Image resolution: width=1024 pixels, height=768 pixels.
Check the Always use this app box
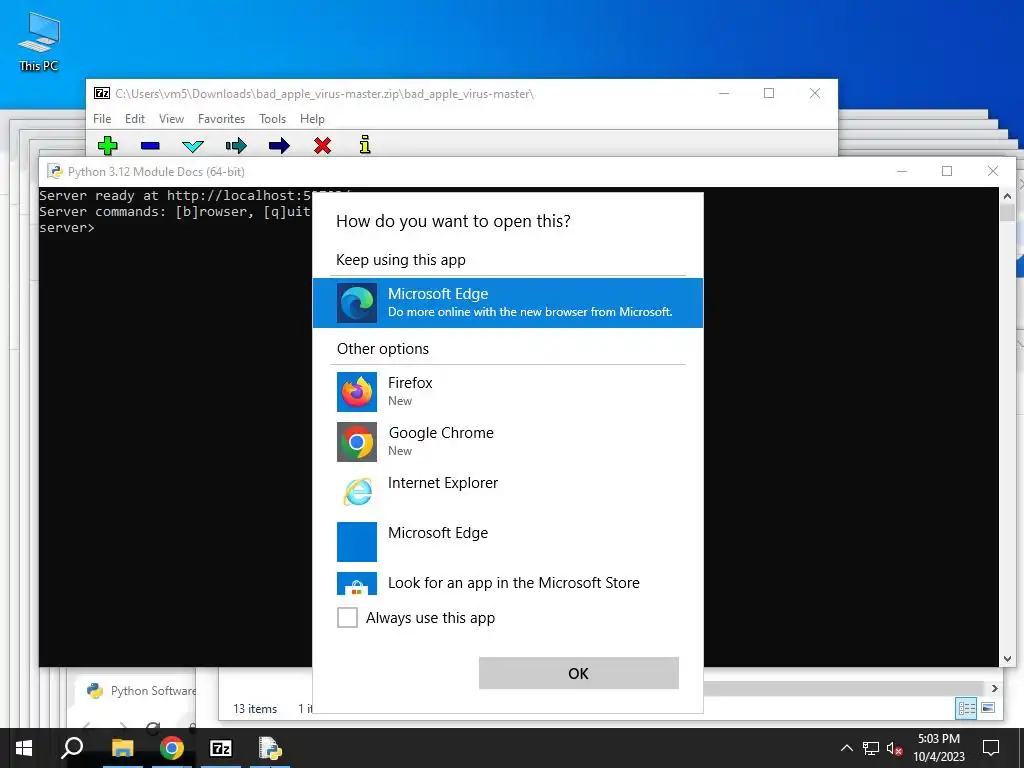(x=347, y=617)
